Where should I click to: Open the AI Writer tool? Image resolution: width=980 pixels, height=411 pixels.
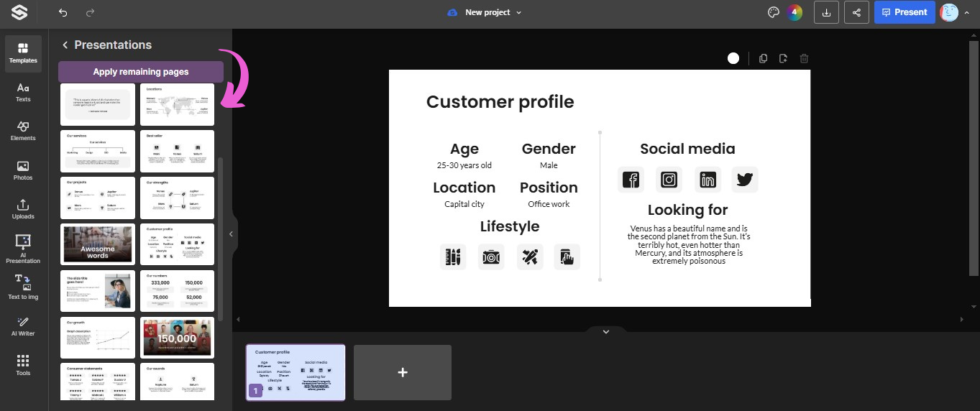(x=22, y=326)
